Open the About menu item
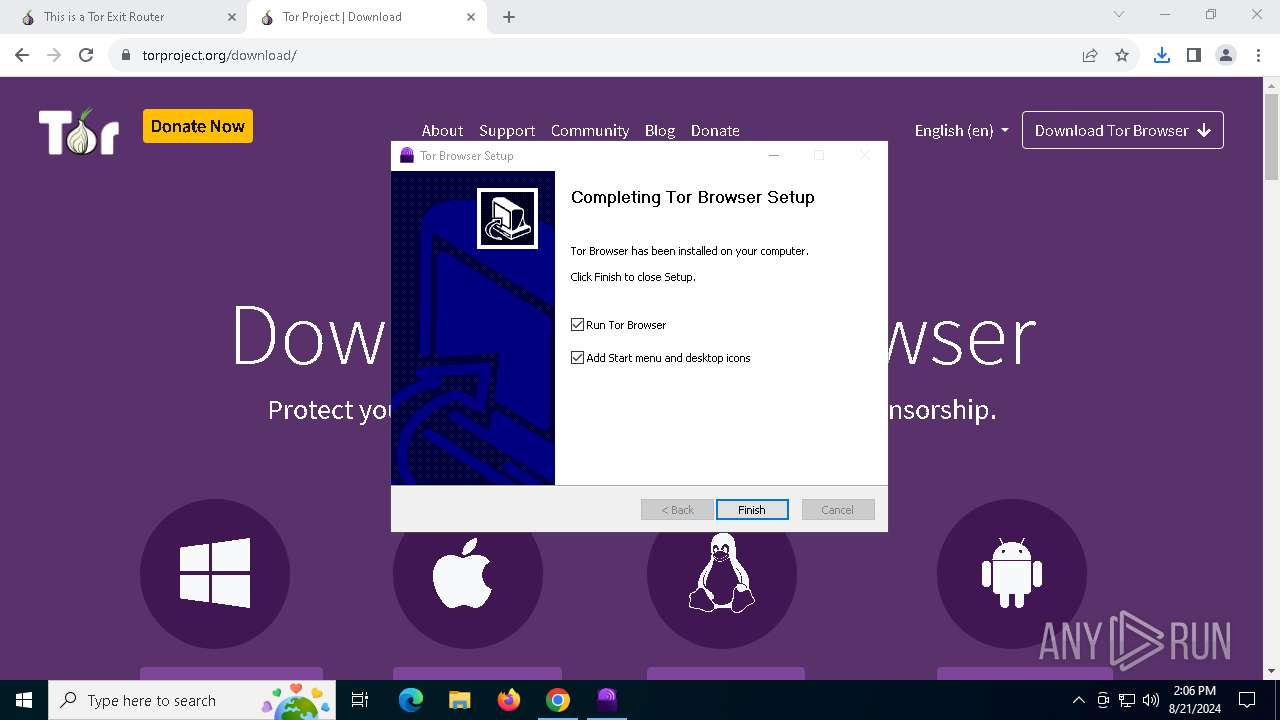 tap(442, 130)
